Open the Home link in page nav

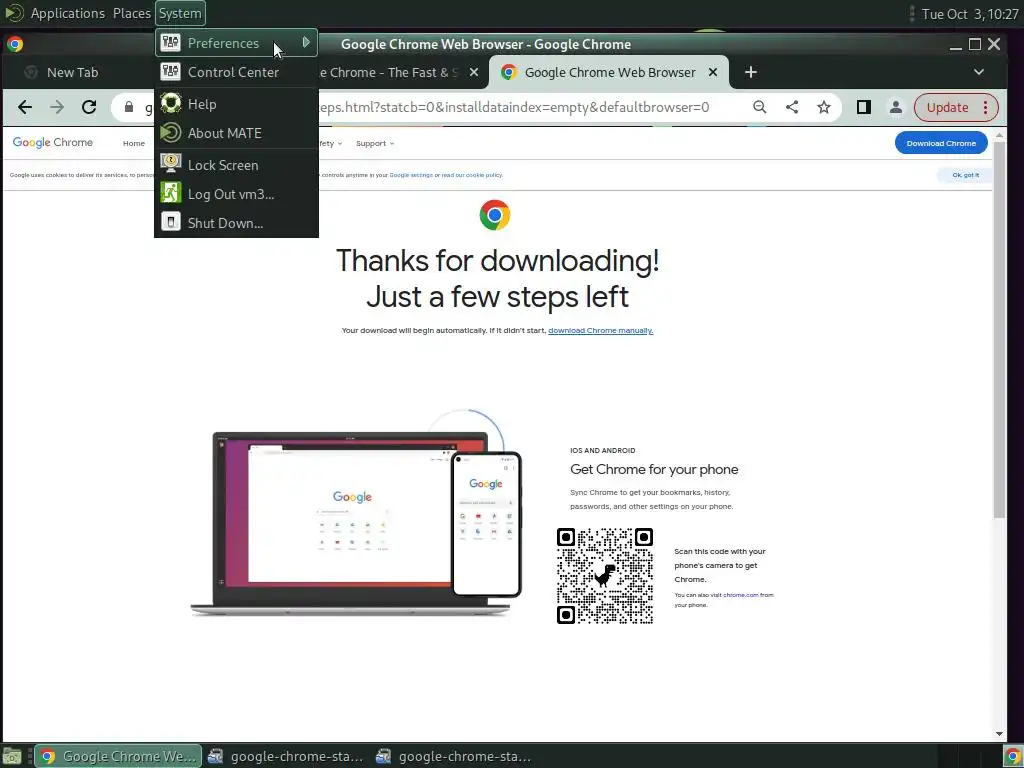click(134, 144)
